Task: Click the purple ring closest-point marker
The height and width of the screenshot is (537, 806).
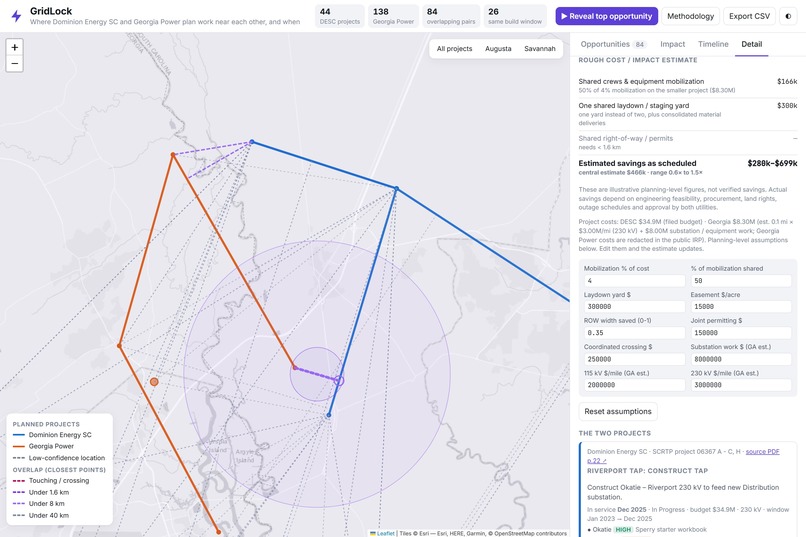Action: (x=339, y=381)
